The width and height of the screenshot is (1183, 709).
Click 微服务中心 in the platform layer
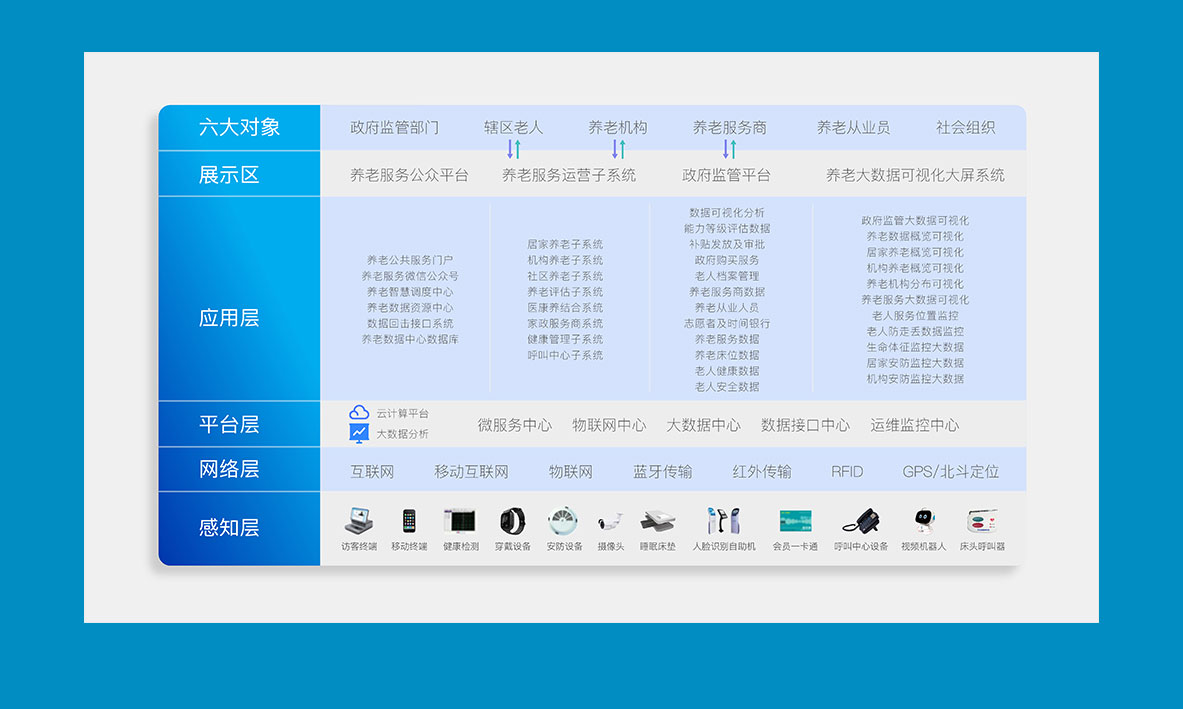click(x=514, y=425)
